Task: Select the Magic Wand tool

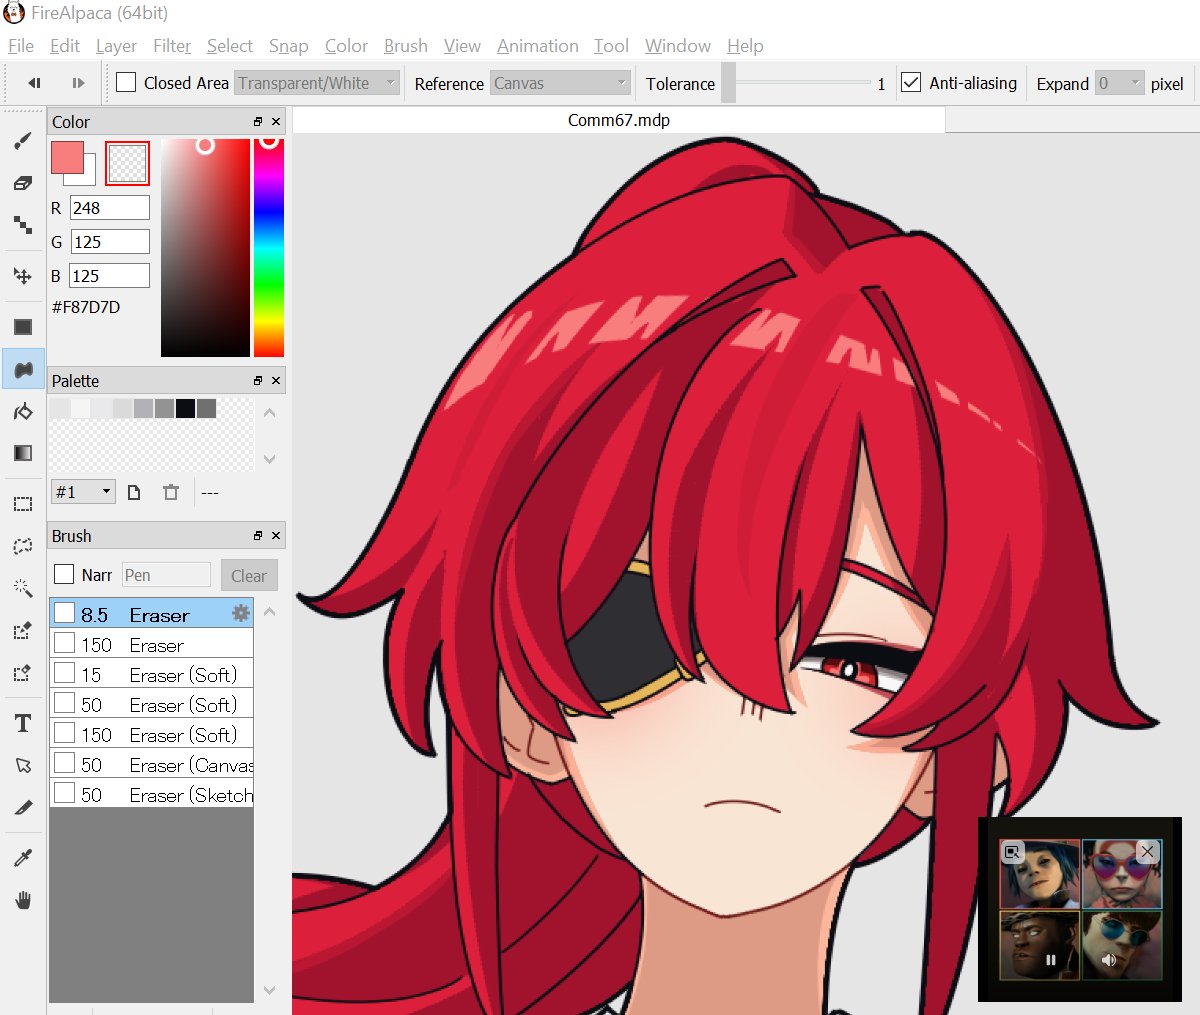Action: [x=23, y=588]
